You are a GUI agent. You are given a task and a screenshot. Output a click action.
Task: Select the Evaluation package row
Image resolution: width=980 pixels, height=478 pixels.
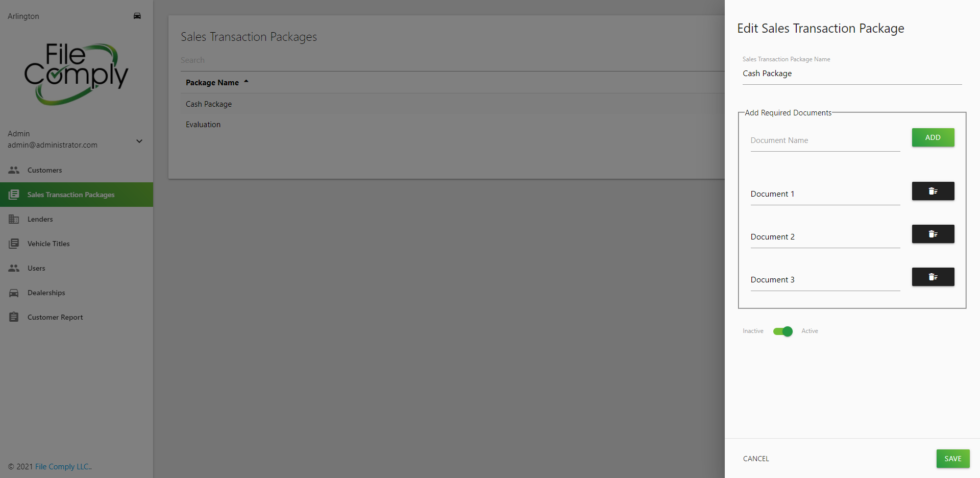pos(446,124)
